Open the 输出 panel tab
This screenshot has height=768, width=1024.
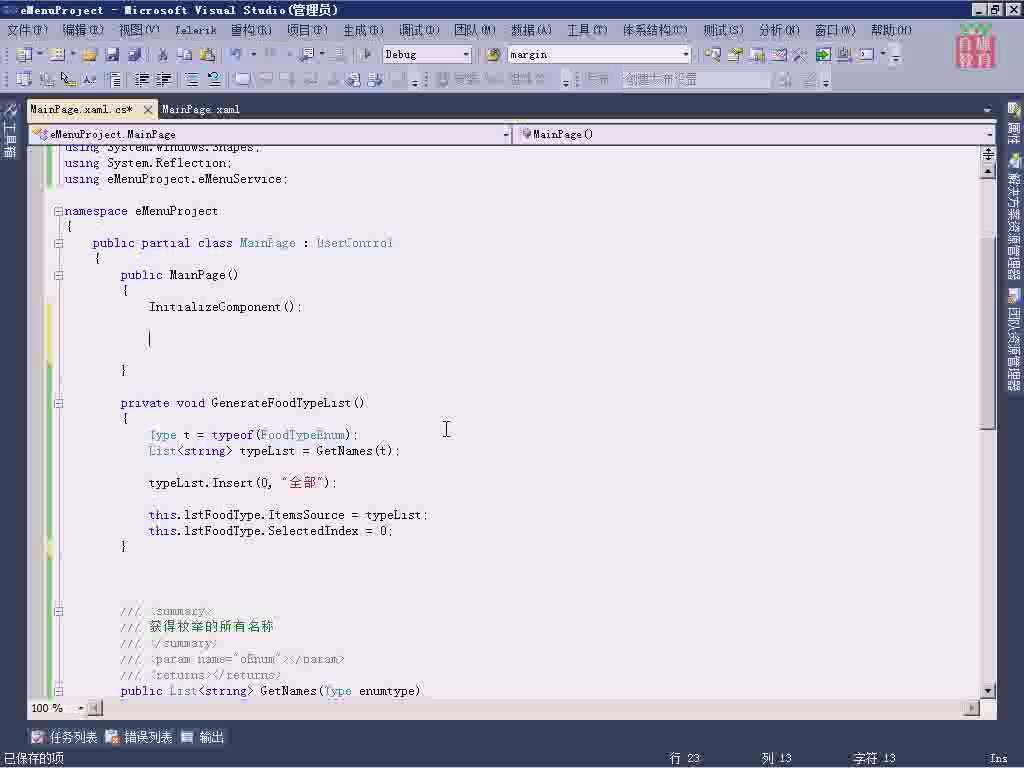point(203,737)
